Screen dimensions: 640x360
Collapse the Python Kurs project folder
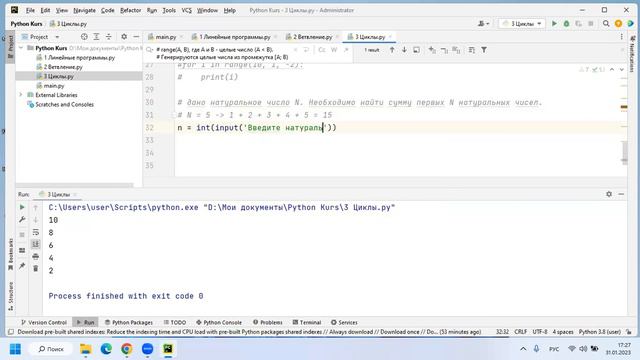tap(21, 48)
